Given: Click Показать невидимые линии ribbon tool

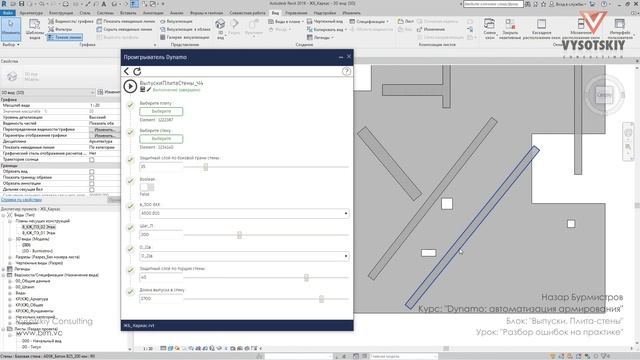Looking at the screenshot, I should (126, 21).
